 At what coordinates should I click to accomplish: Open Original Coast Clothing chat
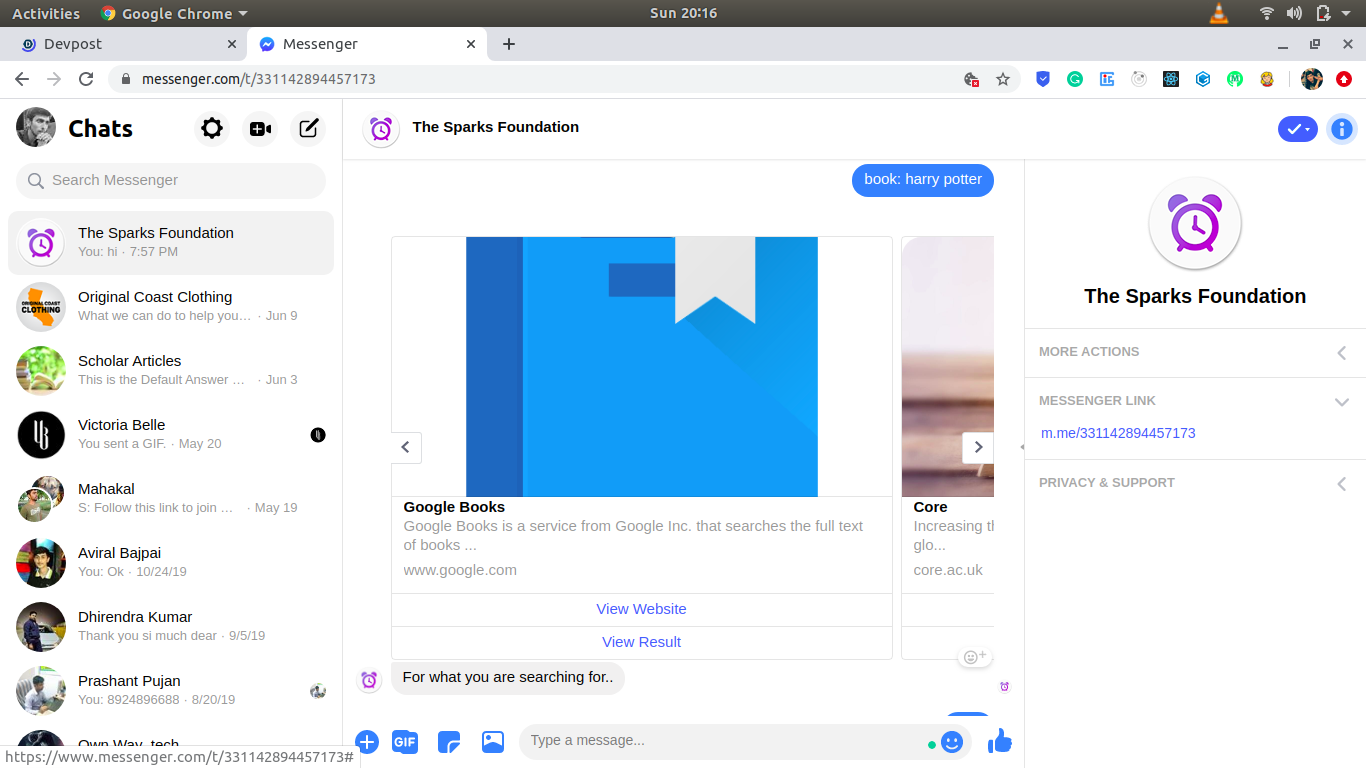coord(171,306)
